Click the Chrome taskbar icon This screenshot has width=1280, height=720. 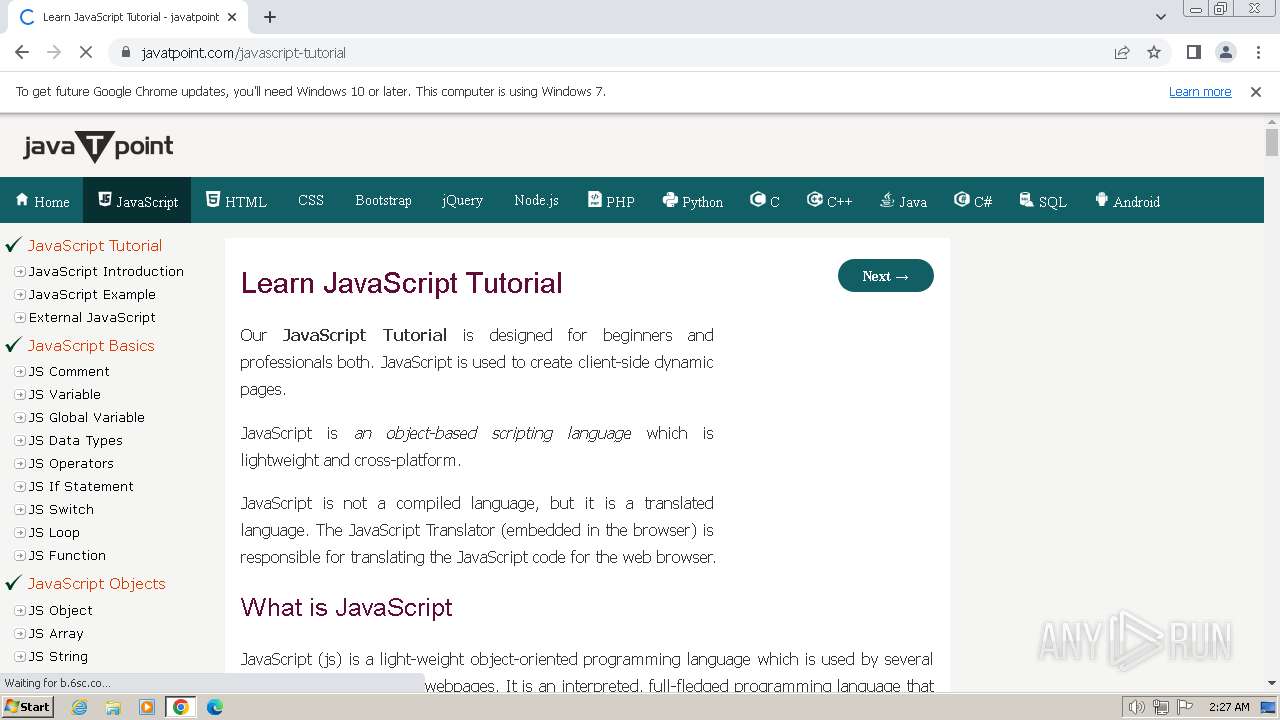(181, 707)
